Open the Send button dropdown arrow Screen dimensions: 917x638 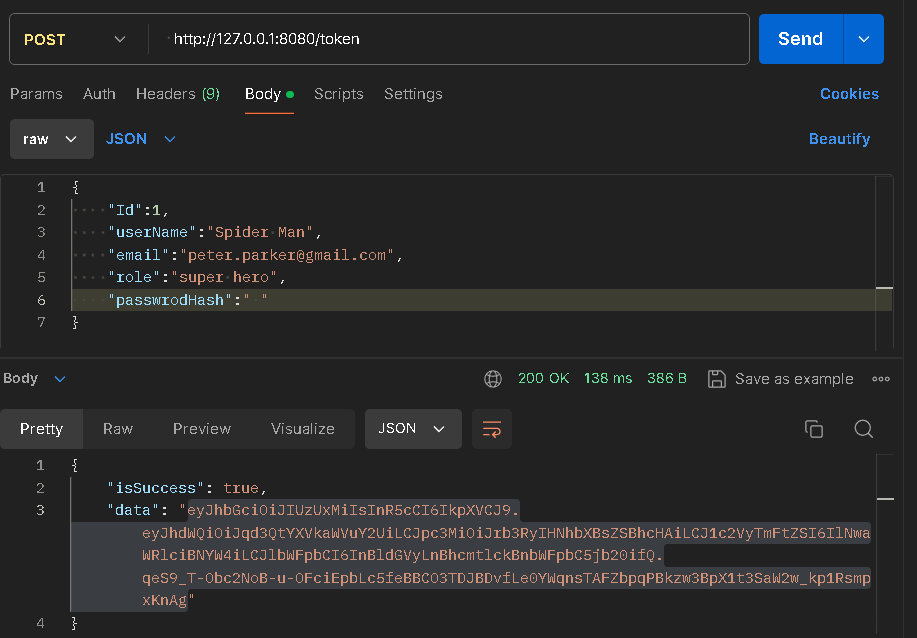(864, 39)
